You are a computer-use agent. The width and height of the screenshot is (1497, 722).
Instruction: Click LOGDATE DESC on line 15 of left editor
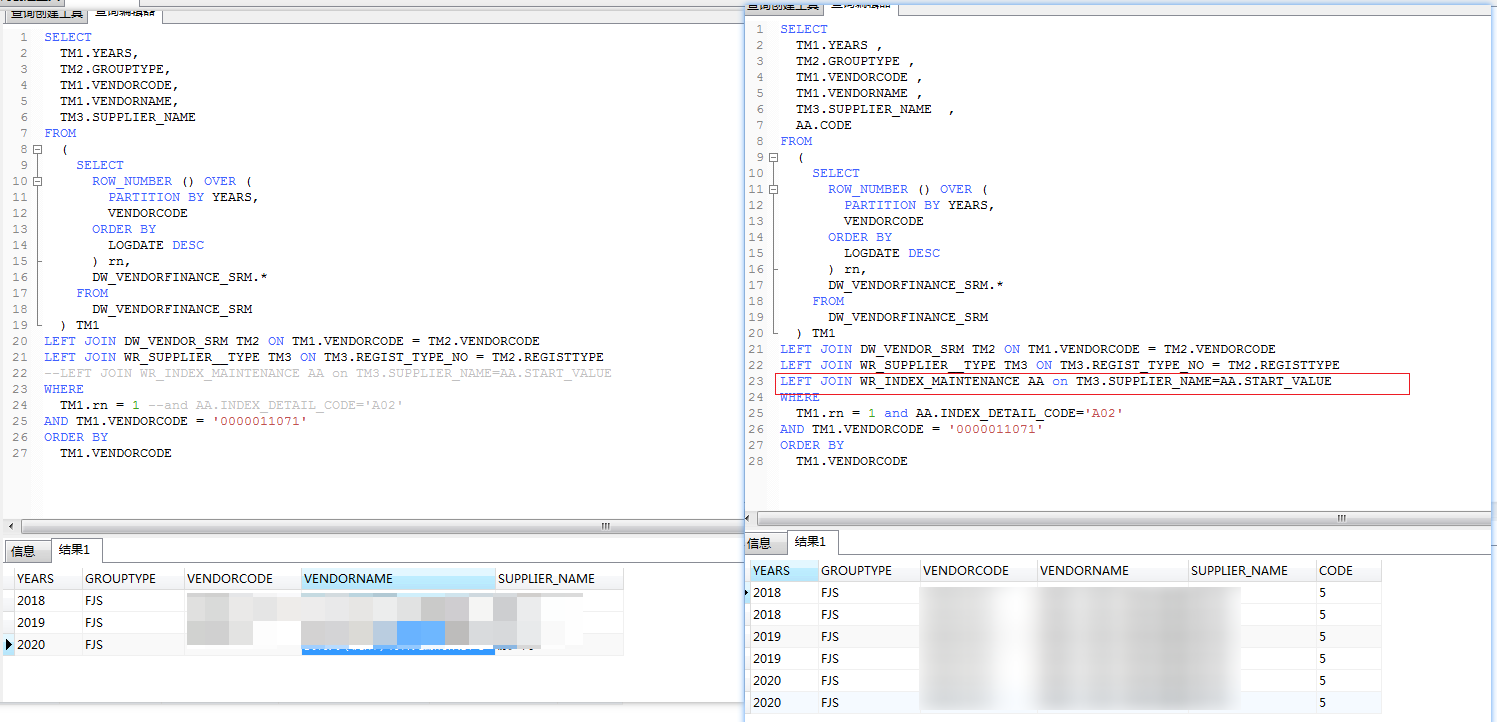[x=156, y=245]
